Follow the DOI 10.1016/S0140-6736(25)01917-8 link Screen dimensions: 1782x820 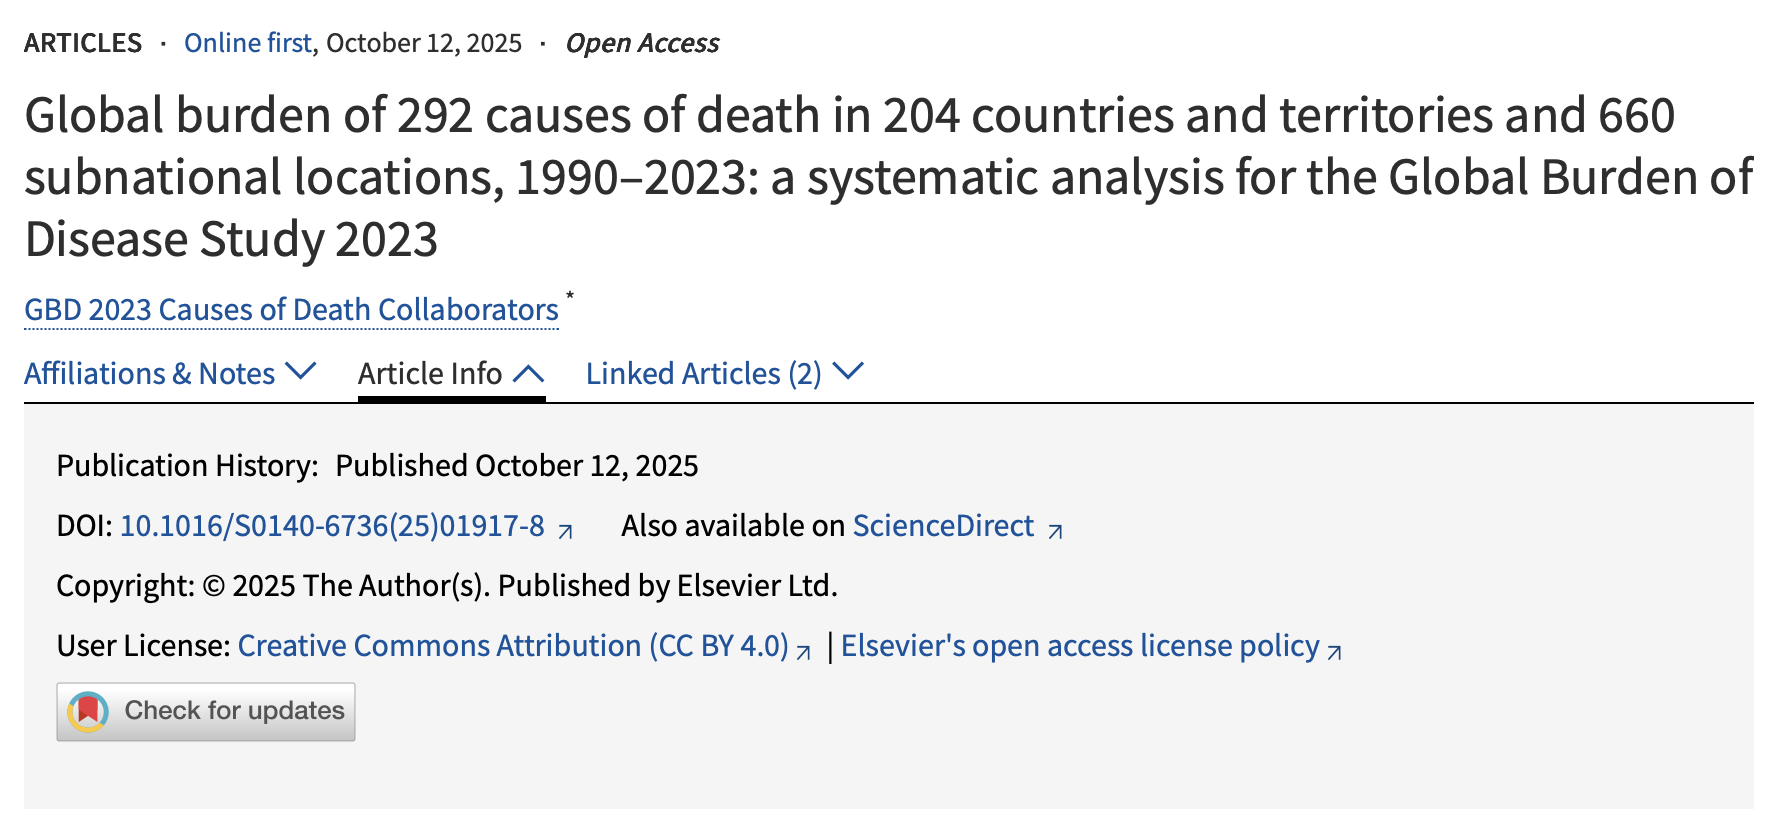332,526
